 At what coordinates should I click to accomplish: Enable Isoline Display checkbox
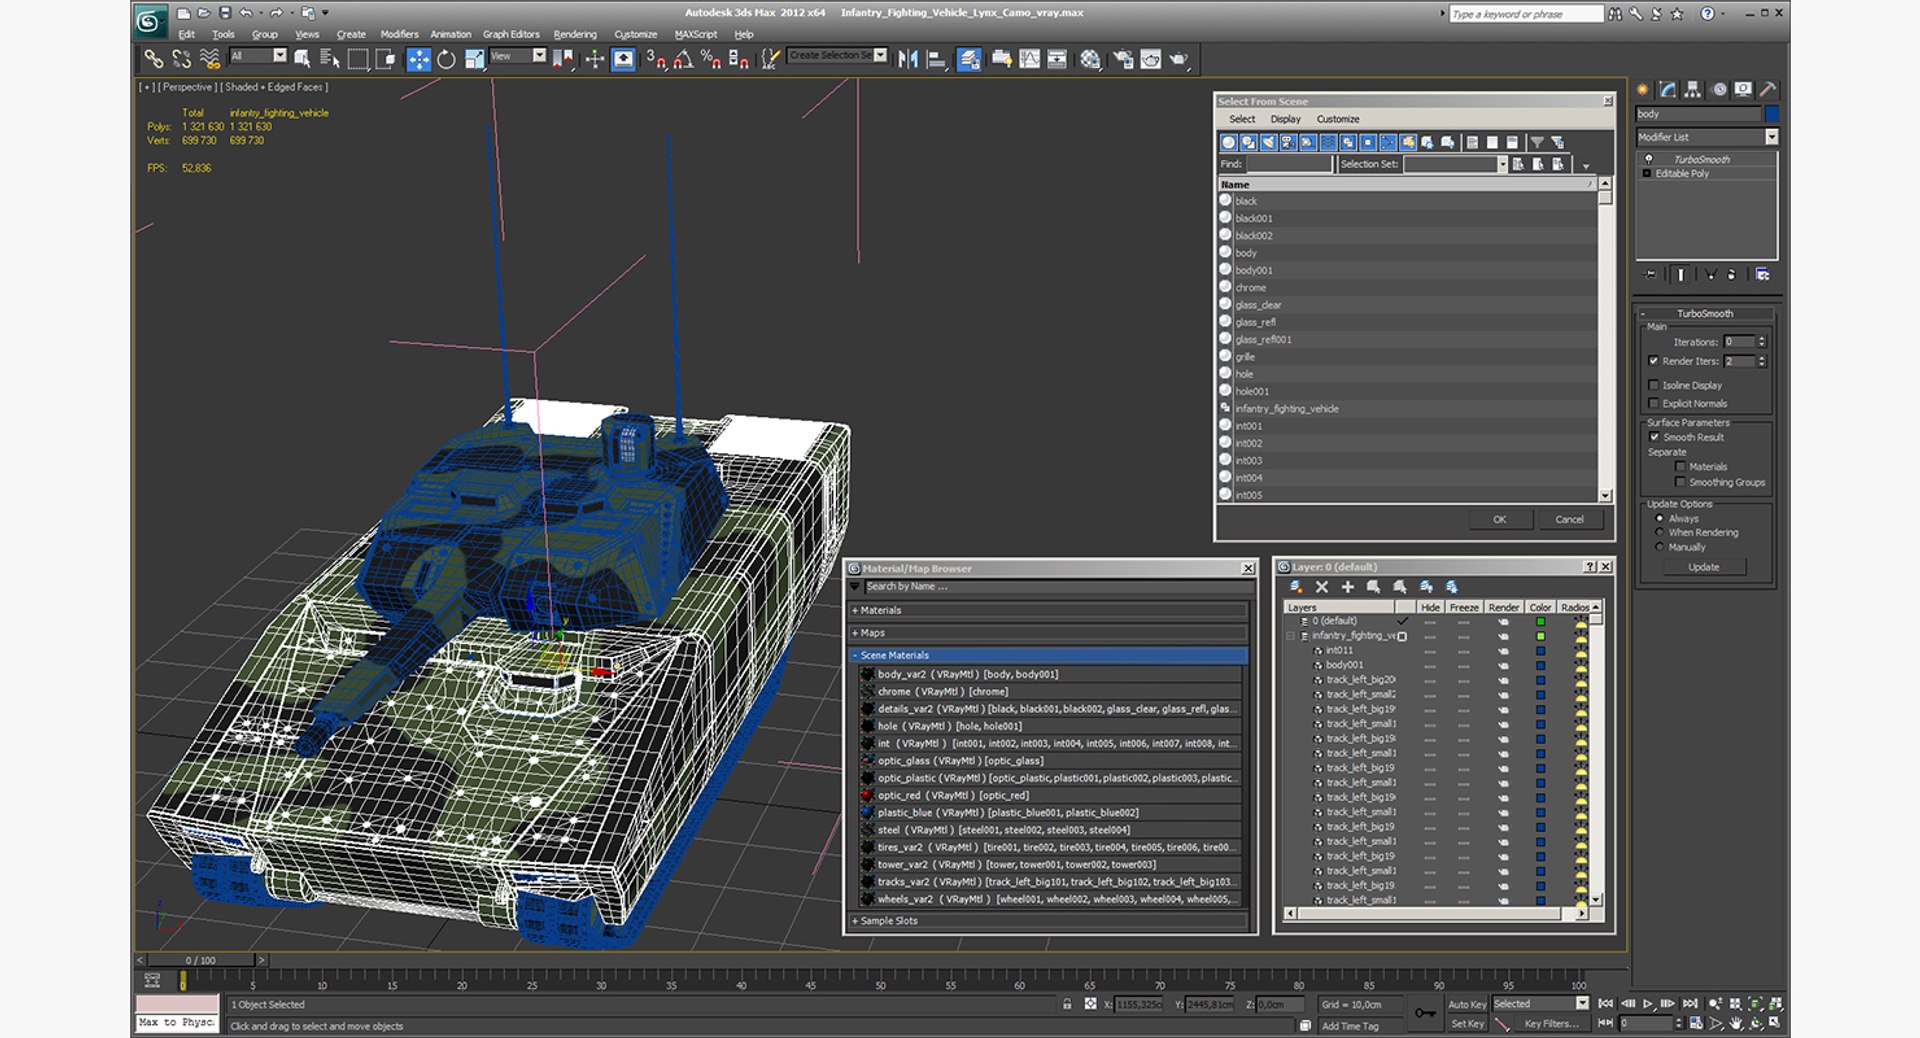click(1653, 385)
